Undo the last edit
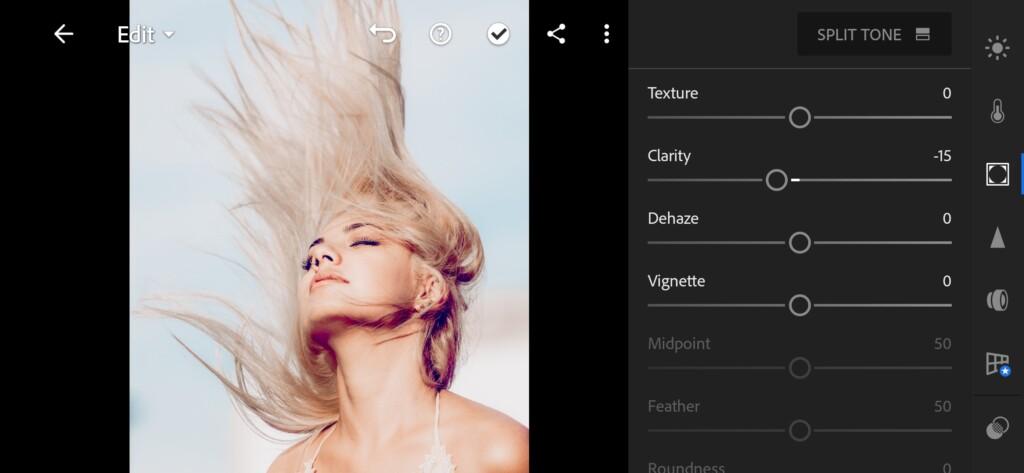 383,34
